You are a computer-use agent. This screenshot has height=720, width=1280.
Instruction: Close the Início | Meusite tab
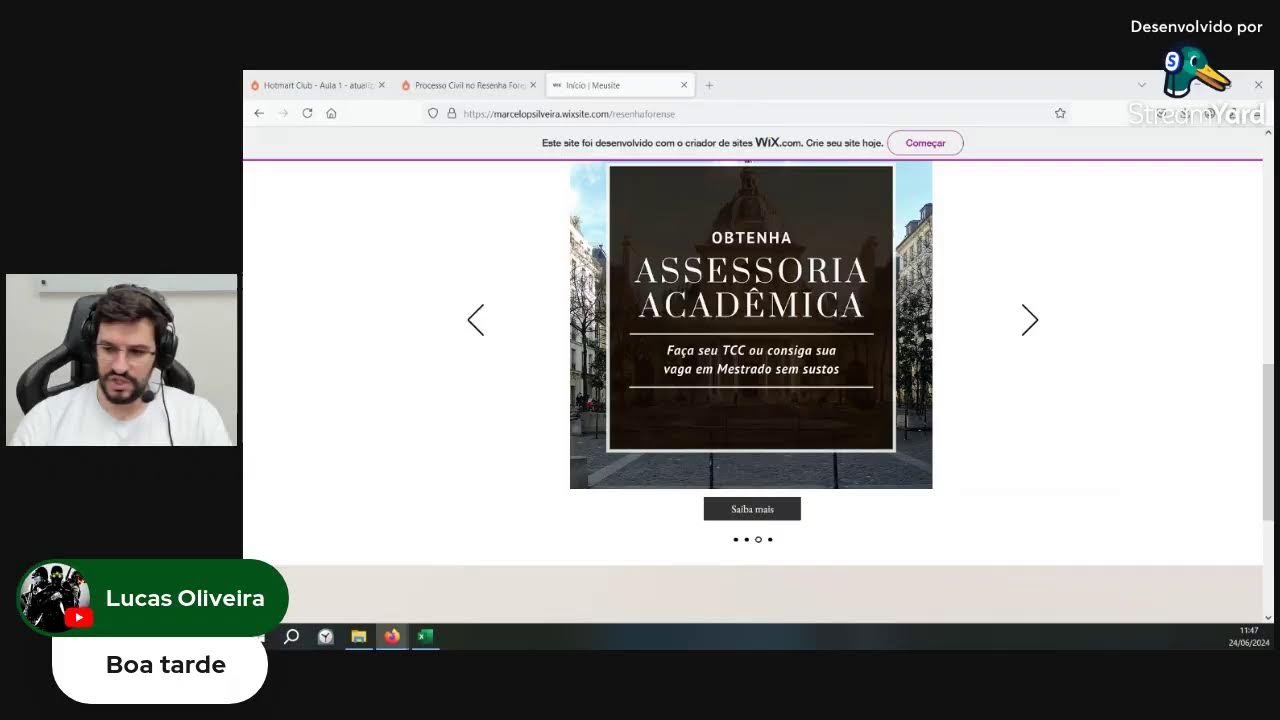tap(684, 85)
